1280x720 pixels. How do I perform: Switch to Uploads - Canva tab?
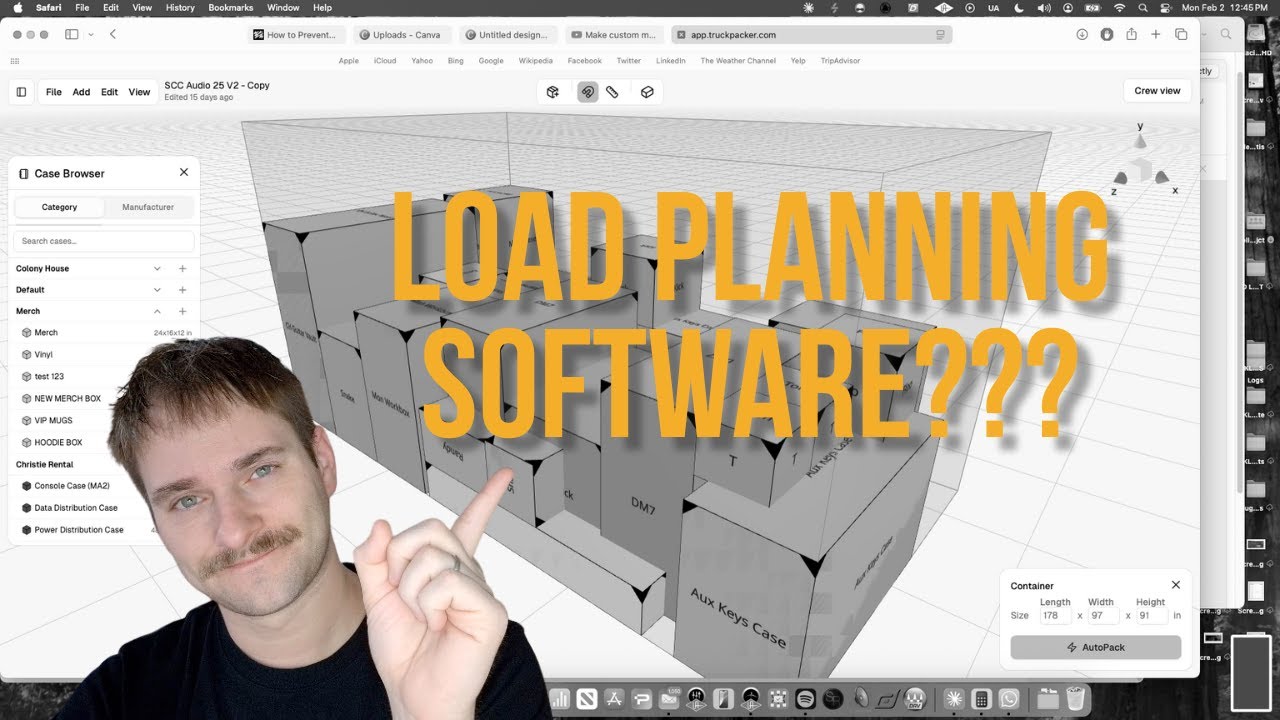403,34
